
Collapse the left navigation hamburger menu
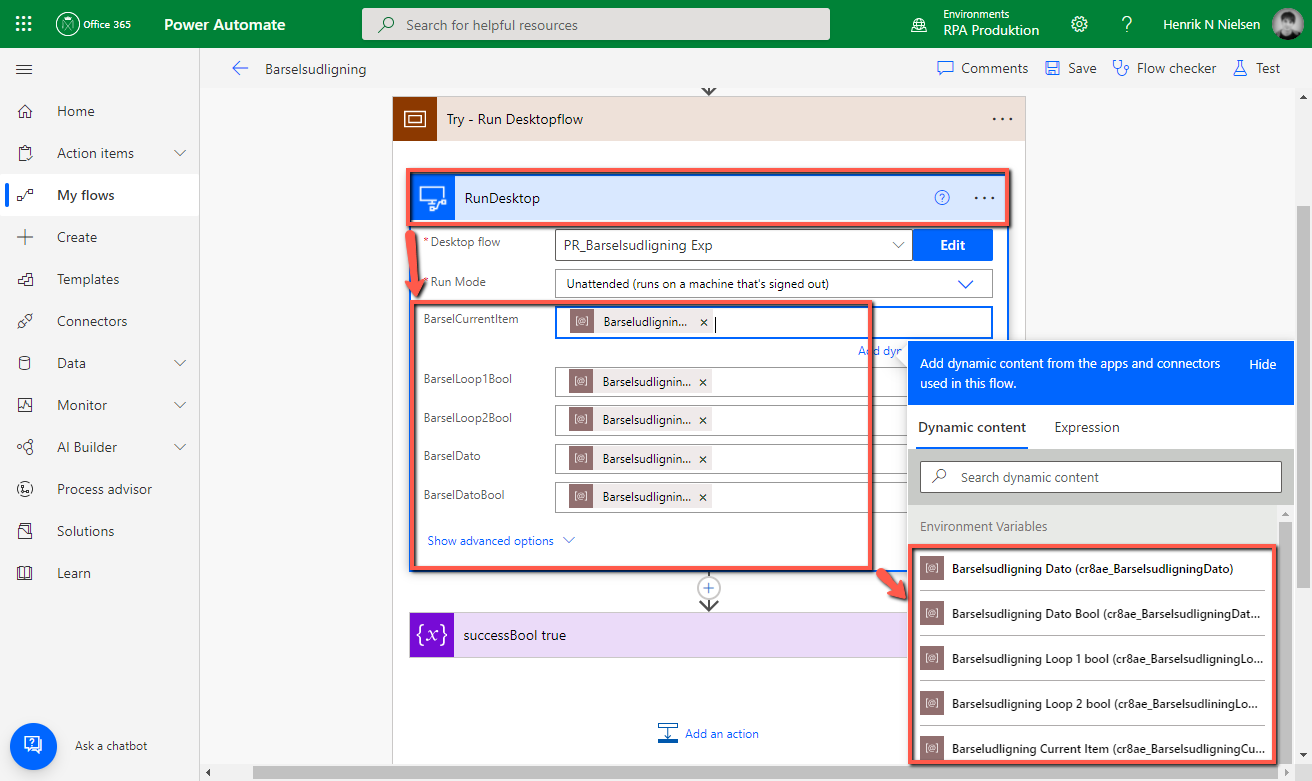24,69
